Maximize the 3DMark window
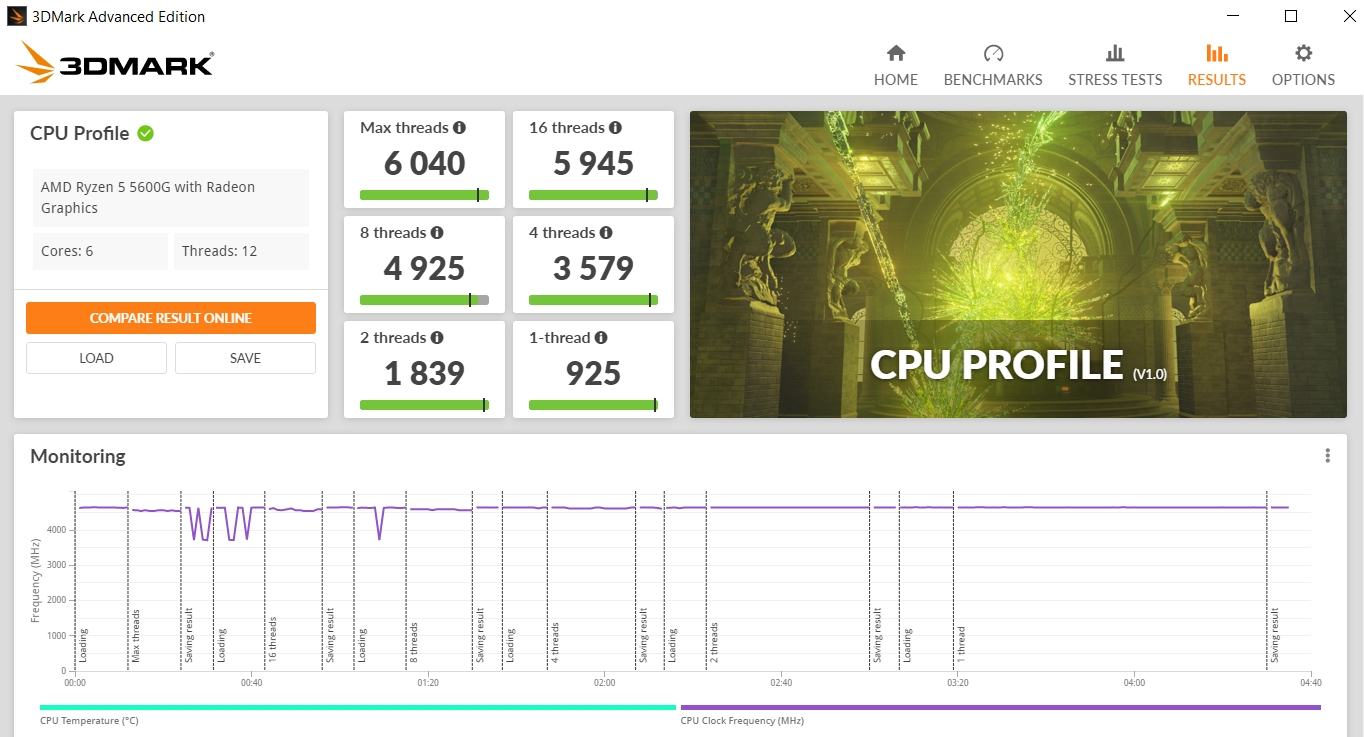The height and width of the screenshot is (737, 1364). (x=1291, y=16)
